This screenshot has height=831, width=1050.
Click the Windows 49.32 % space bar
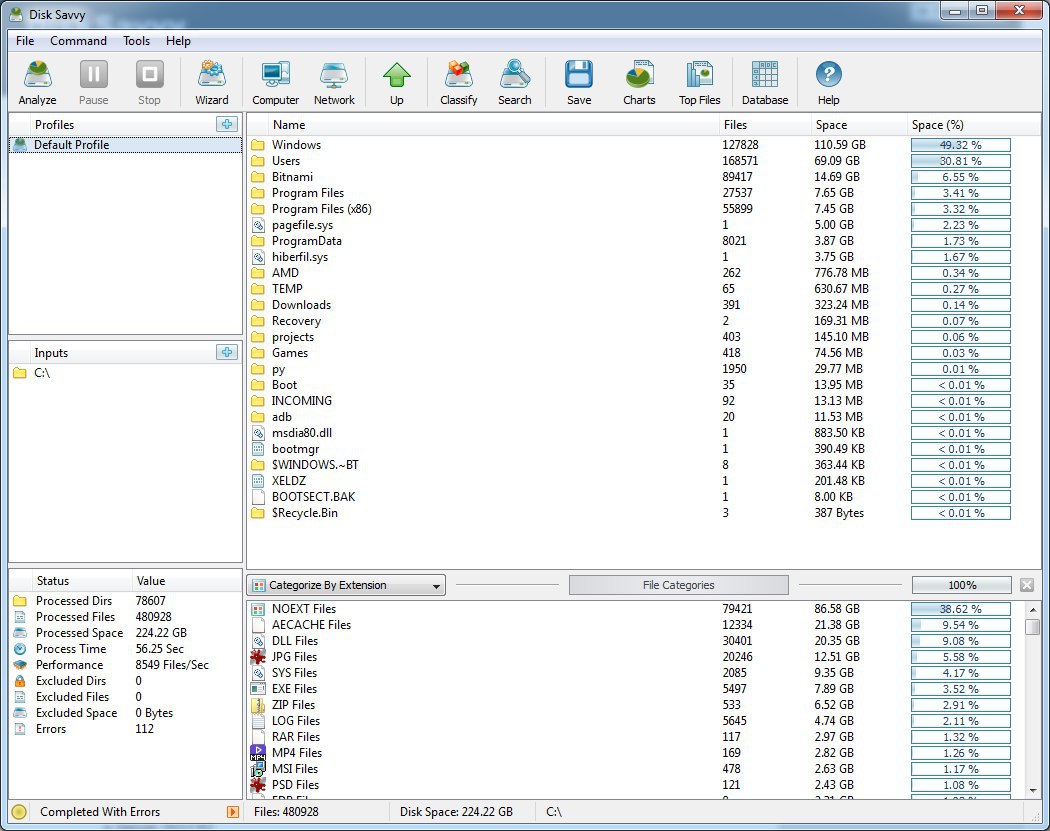pos(960,145)
